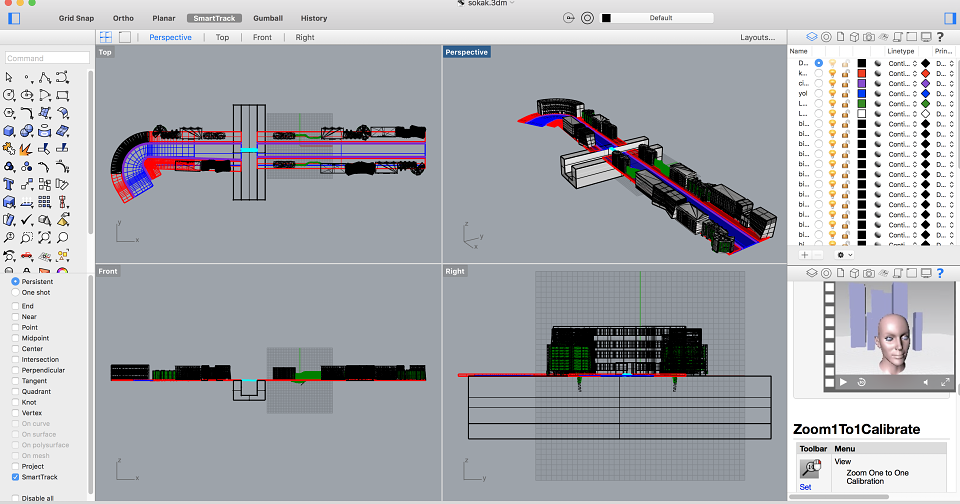Pick the Circle tool in the tool palette
Viewport: 960px width, 504px height.
(x=9, y=95)
